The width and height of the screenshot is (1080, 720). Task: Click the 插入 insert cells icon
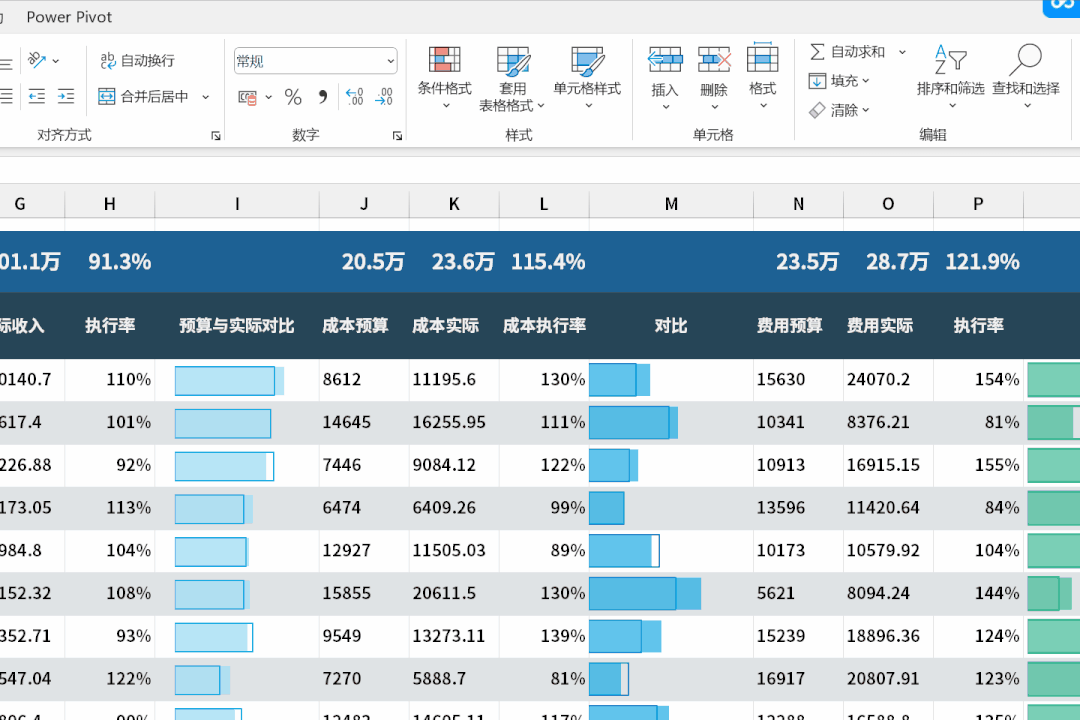[x=665, y=61]
